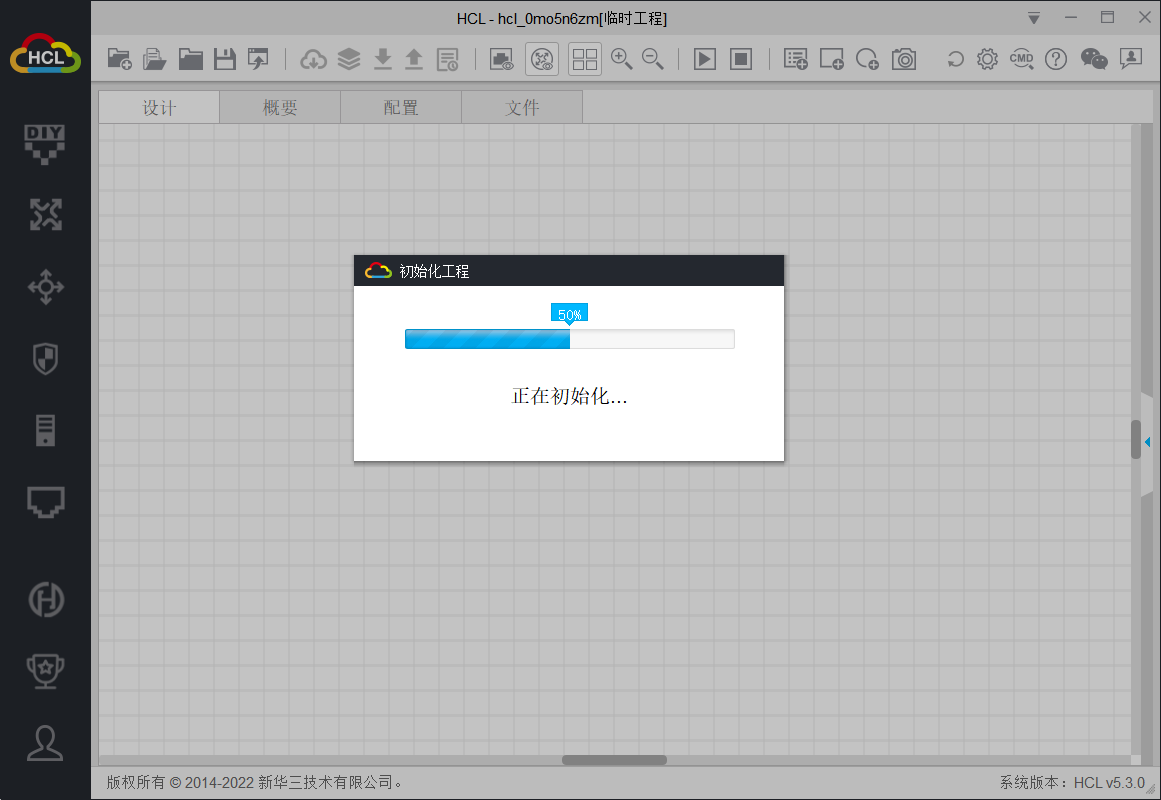Open the document-with-clock toolbar icon
The width and height of the screenshot is (1161, 800).
[448, 59]
